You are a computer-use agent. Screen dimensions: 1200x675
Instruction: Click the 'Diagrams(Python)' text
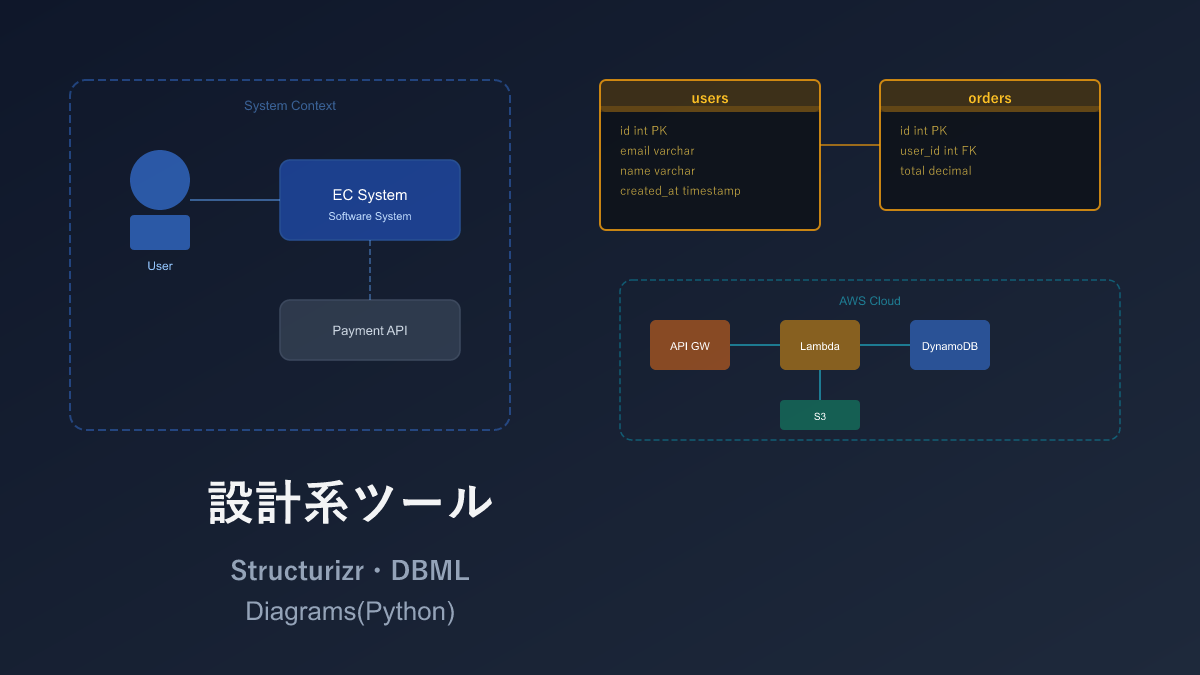point(350,611)
